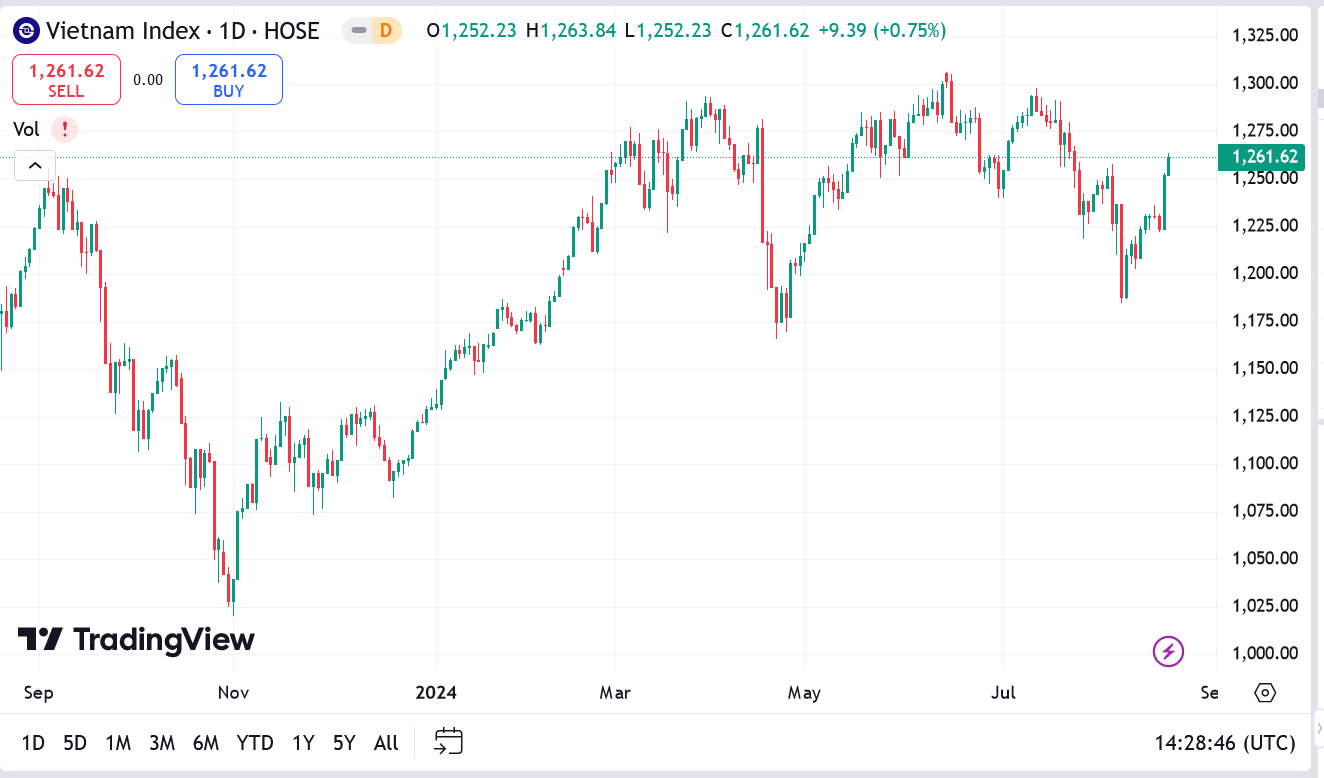Viewport: 1324px width, 778px height.
Task: Select the 3M time range
Action: coord(162,743)
